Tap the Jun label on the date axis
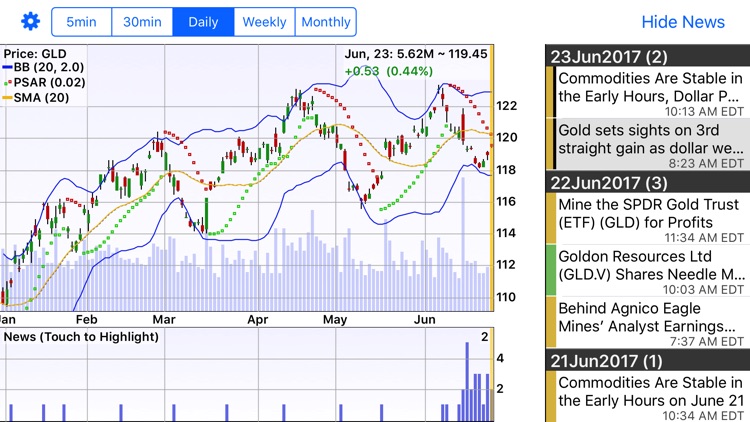 (x=425, y=320)
